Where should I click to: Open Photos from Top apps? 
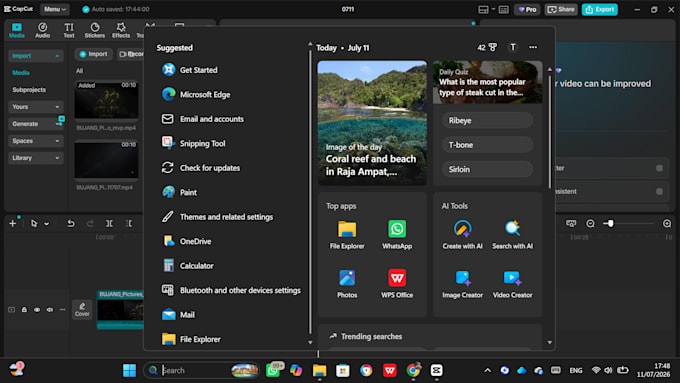point(347,284)
